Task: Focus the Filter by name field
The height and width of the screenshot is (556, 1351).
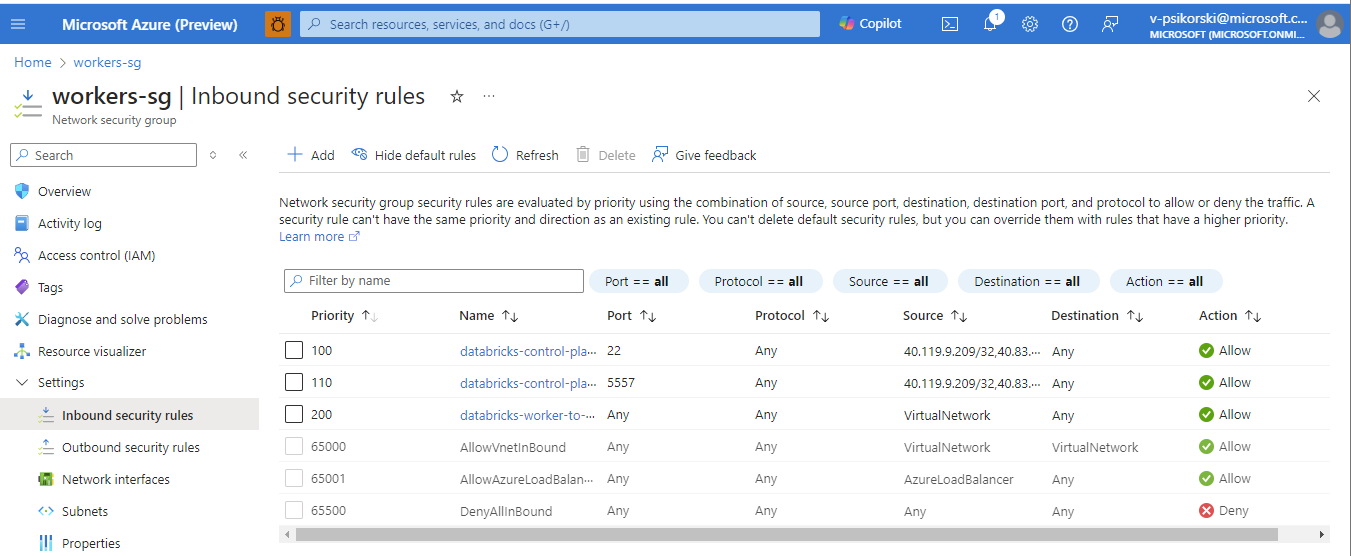Action: (x=434, y=281)
